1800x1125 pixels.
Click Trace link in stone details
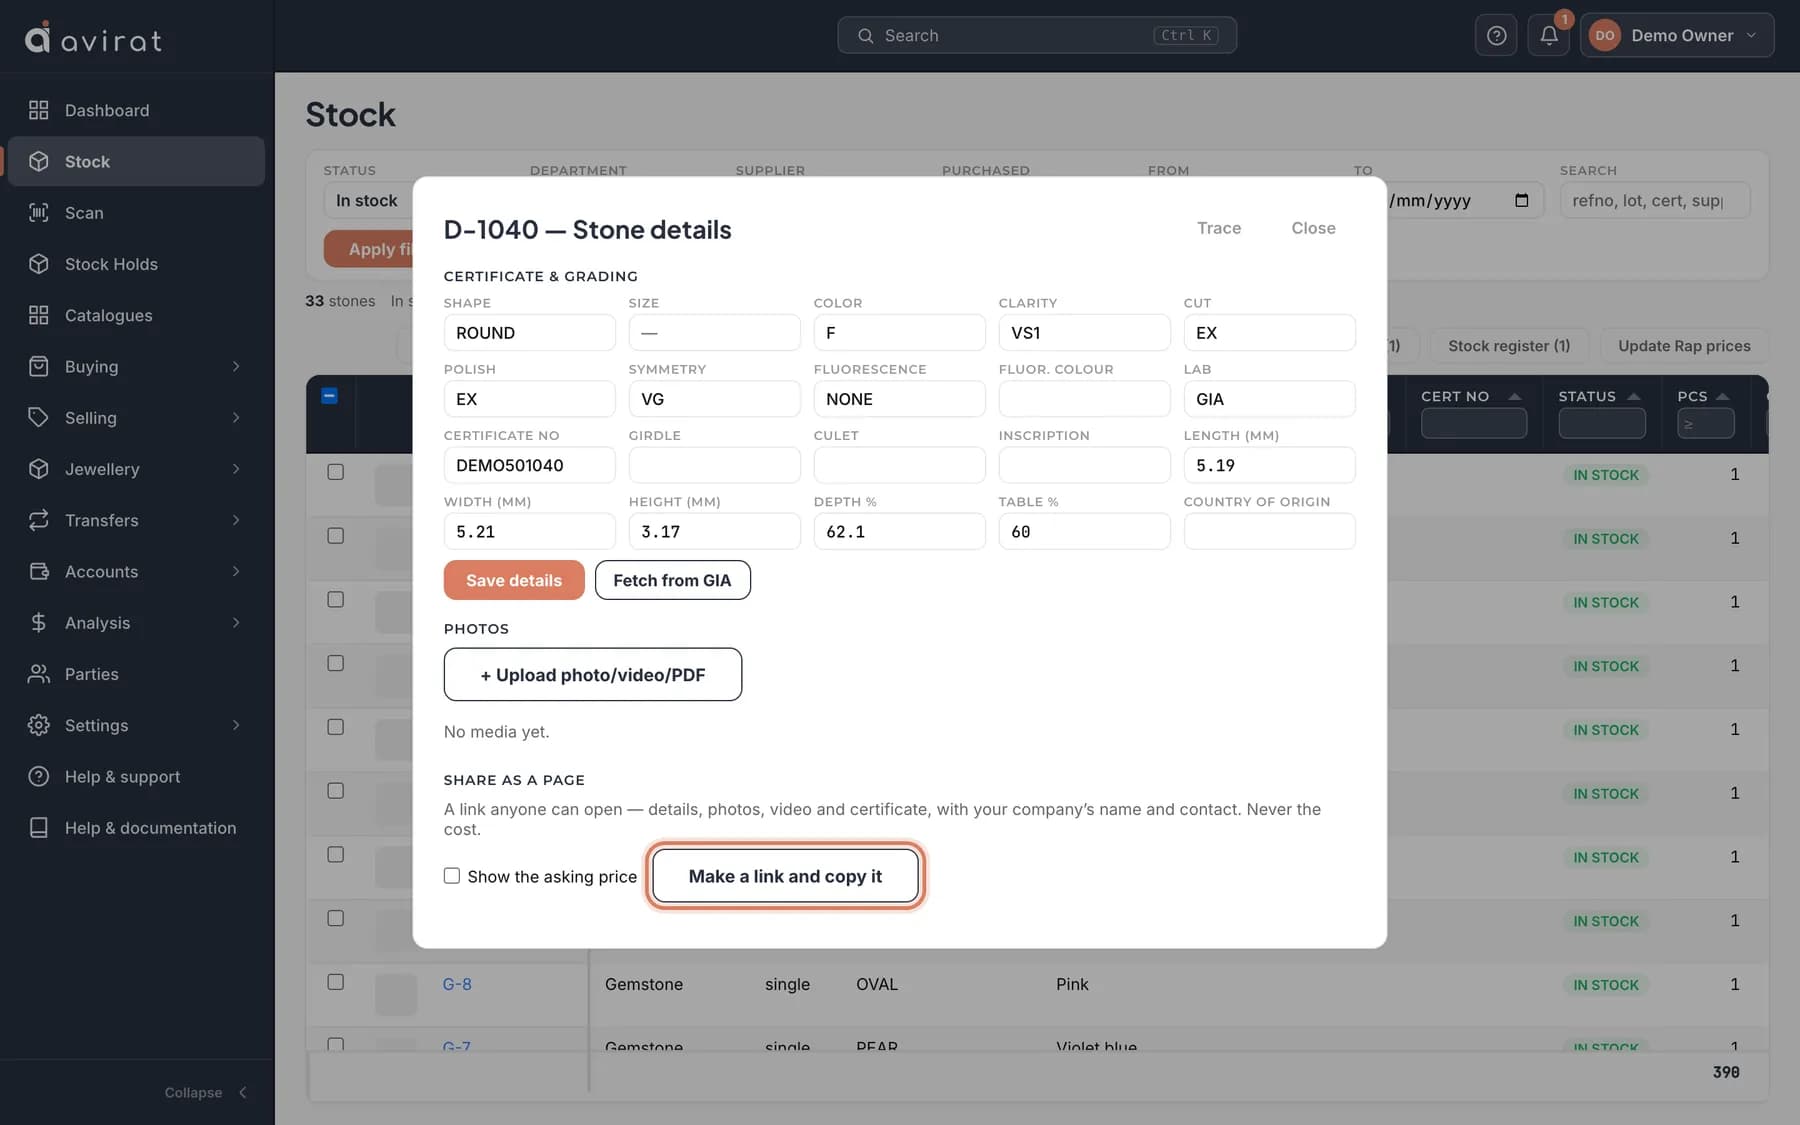1219,228
